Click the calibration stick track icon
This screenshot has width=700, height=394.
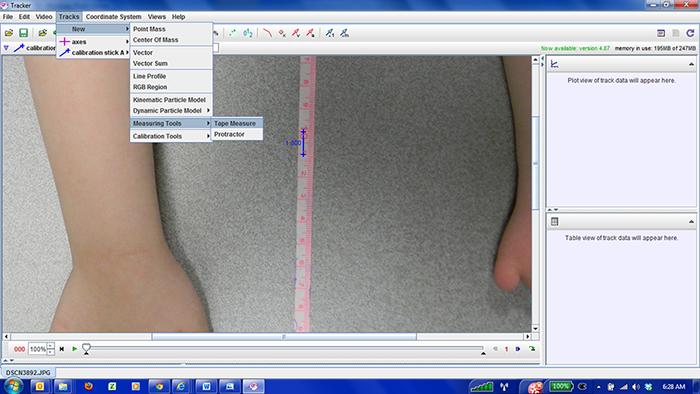tap(19, 48)
